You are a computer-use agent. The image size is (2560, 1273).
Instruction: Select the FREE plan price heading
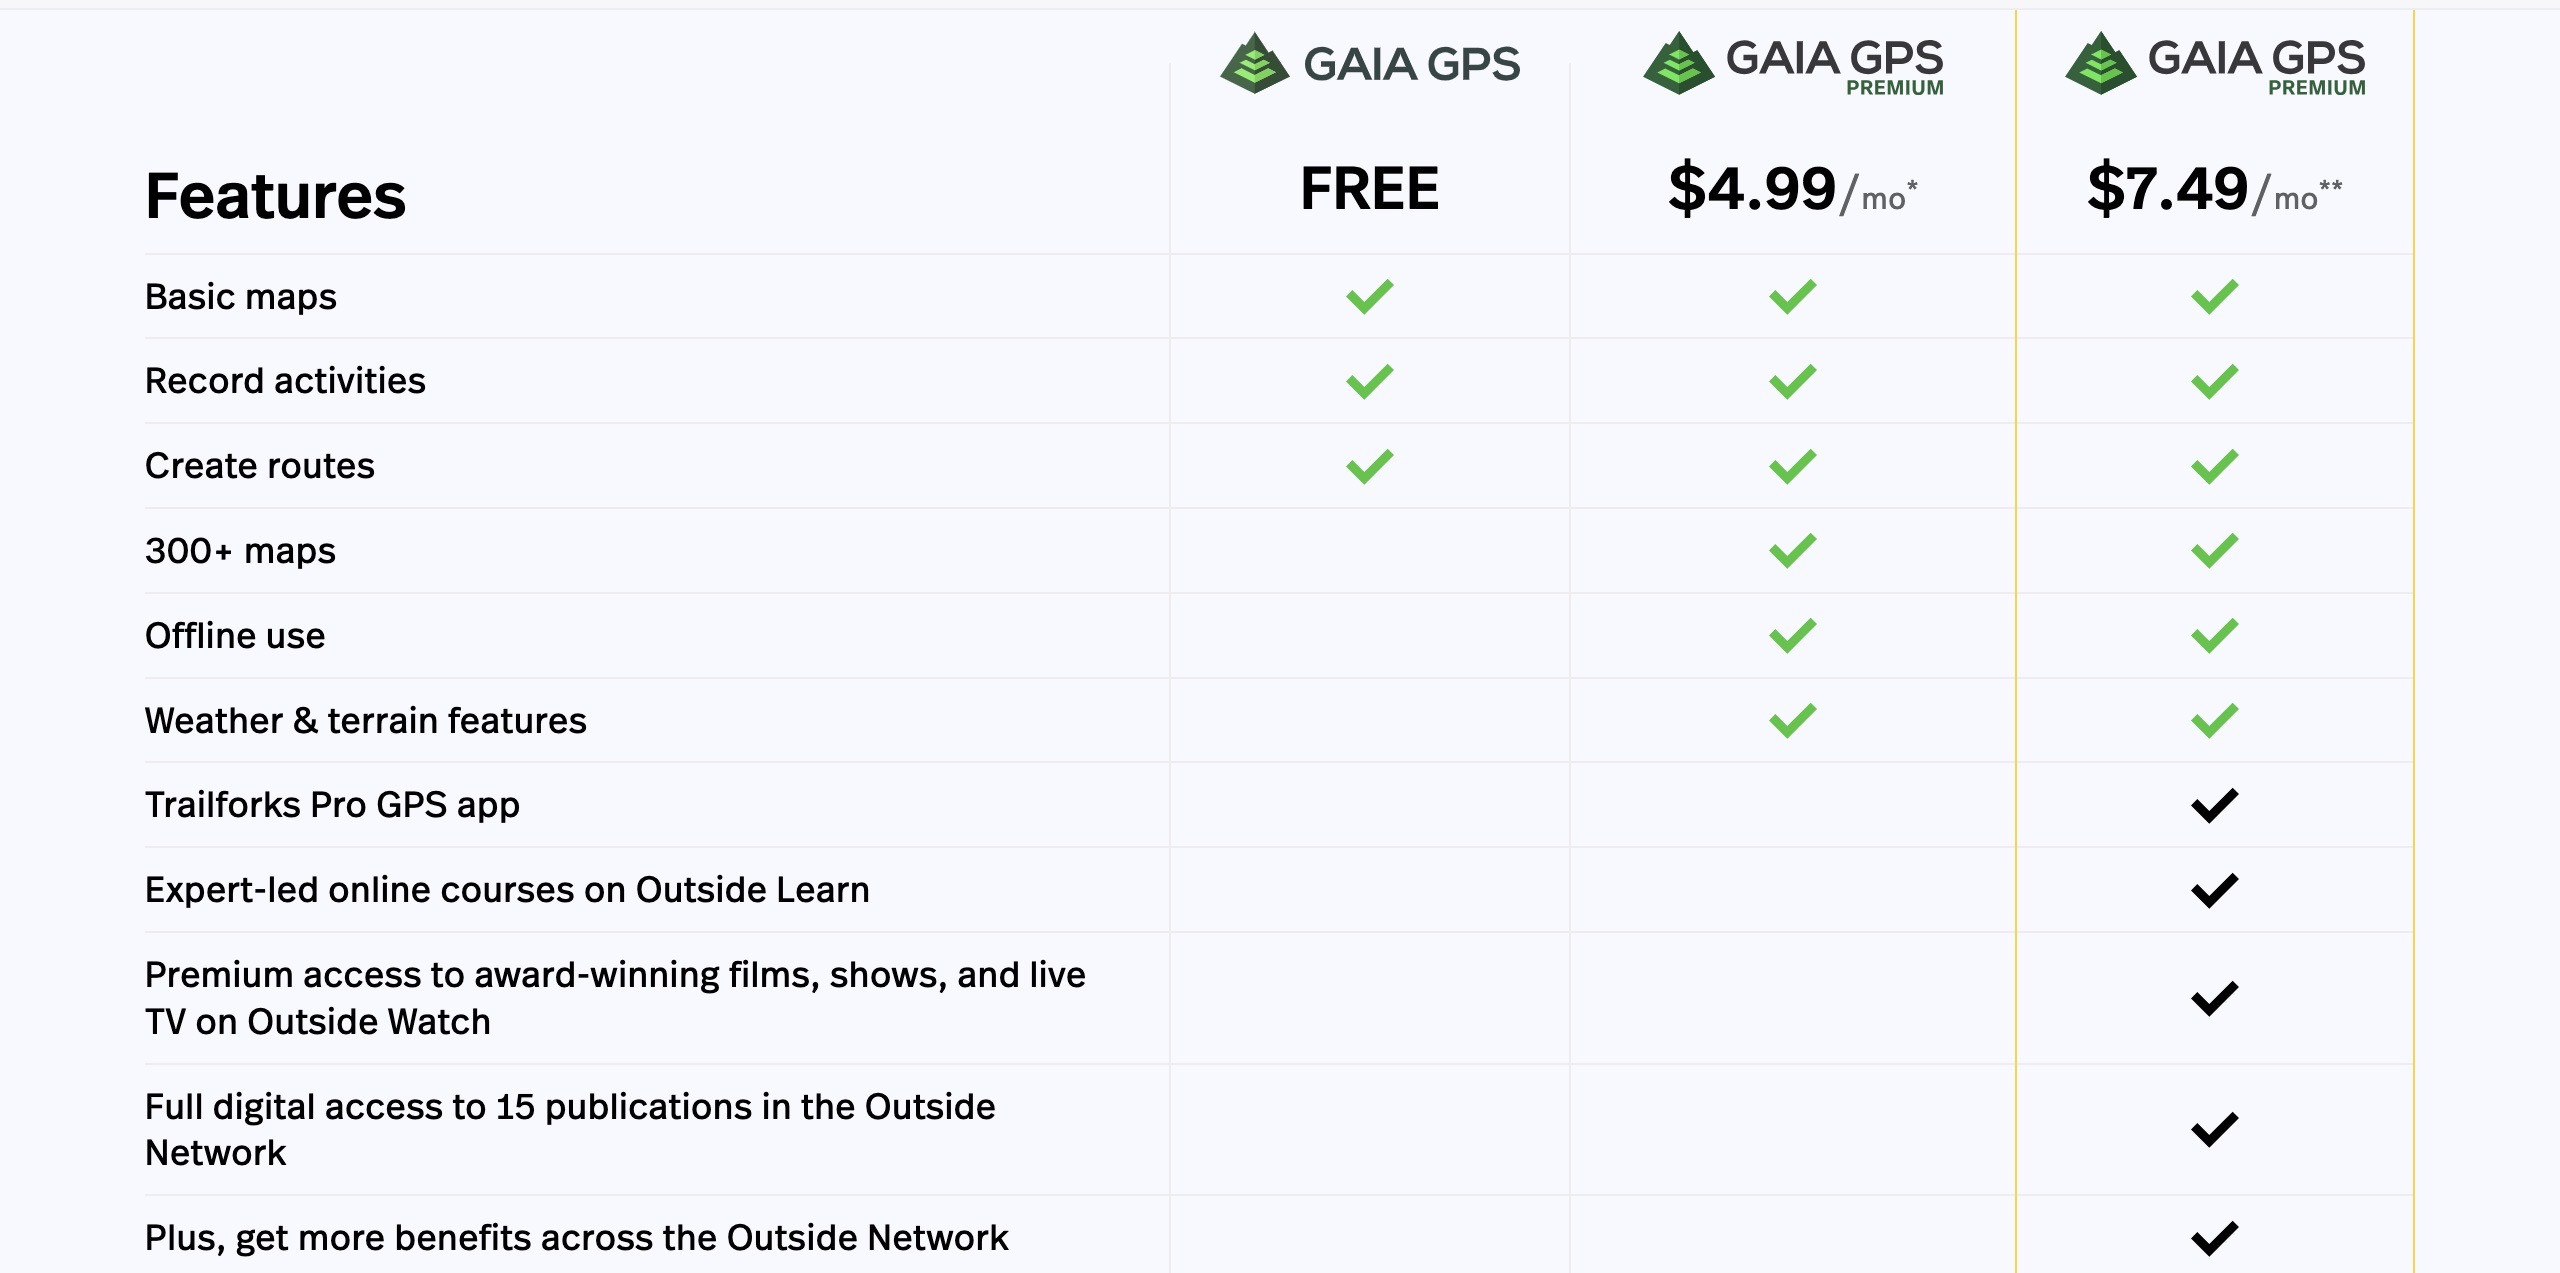pos(1369,189)
